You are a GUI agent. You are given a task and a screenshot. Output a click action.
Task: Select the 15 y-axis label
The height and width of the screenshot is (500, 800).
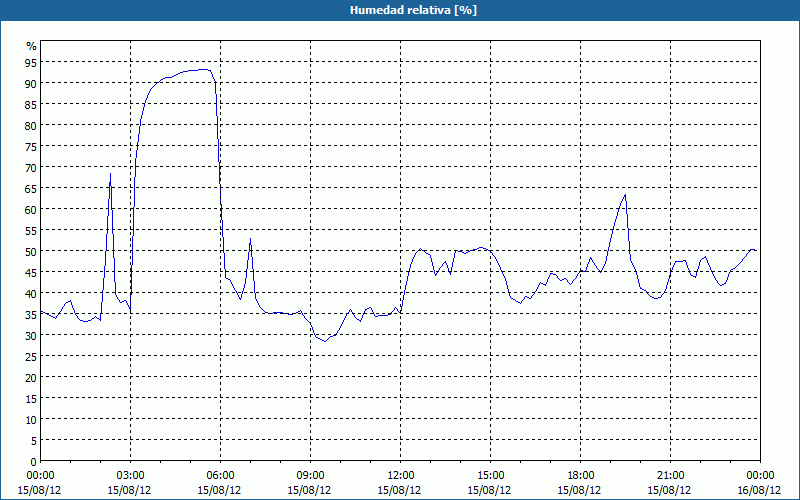(x=31, y=399)
